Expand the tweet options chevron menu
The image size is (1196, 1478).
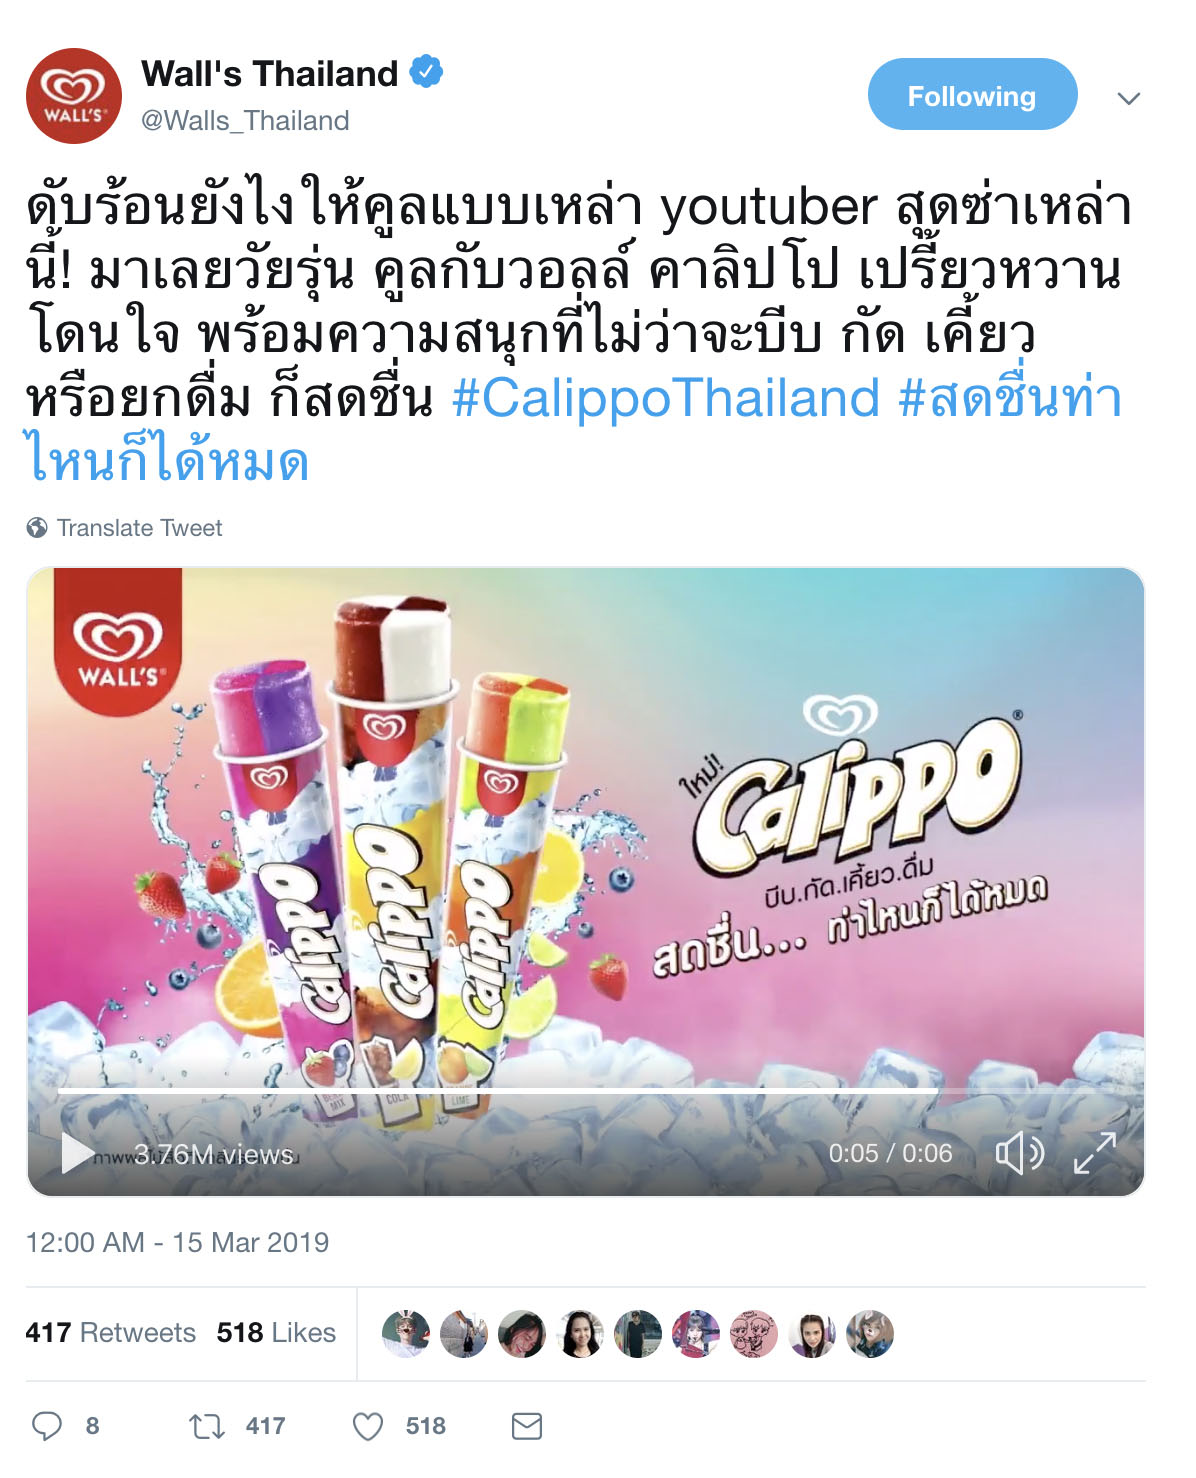pos(1129,98)
